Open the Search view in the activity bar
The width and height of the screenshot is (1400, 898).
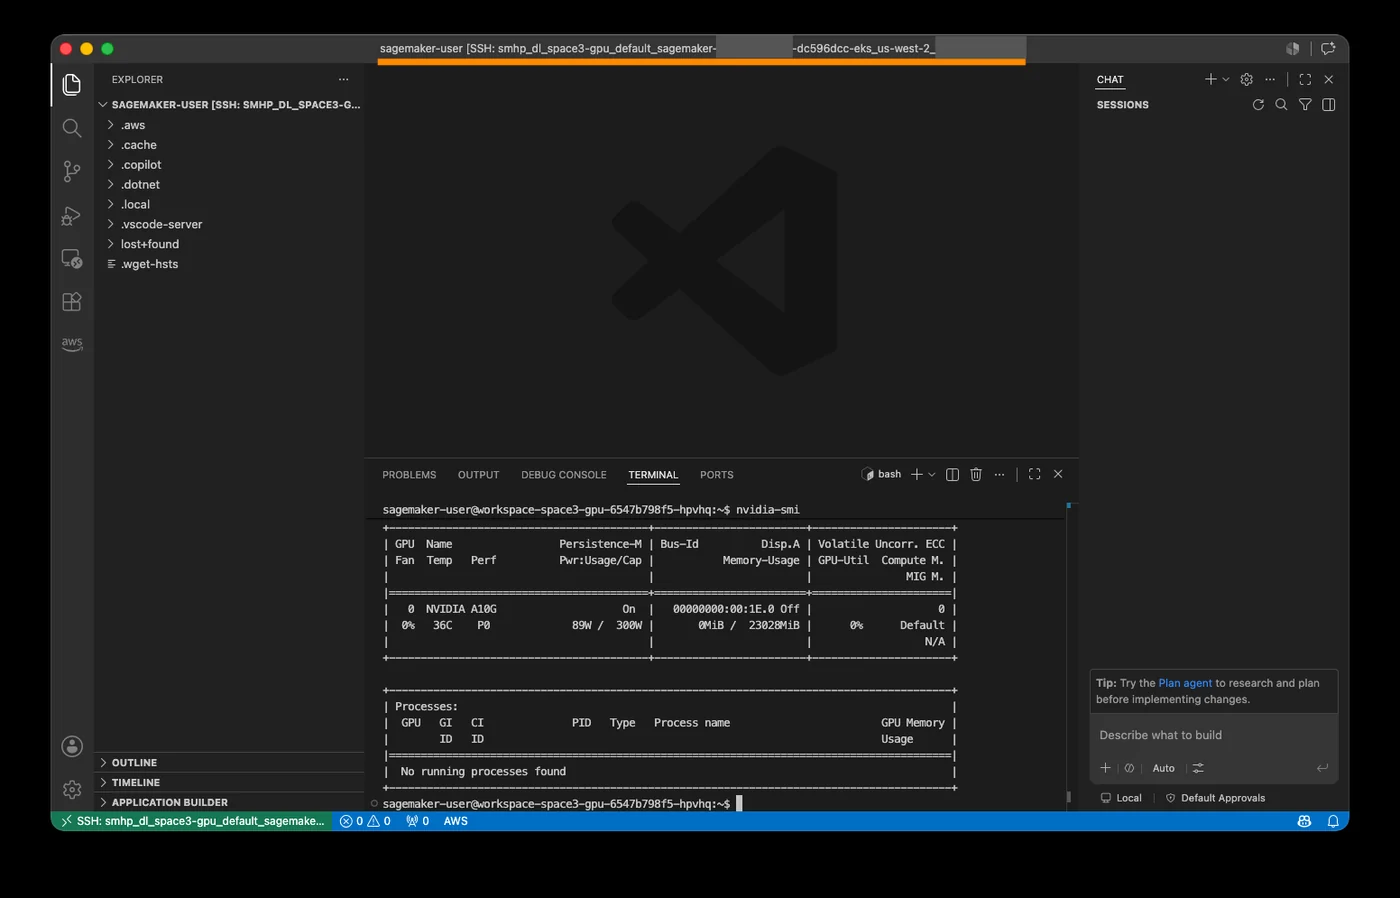point(72,128)
